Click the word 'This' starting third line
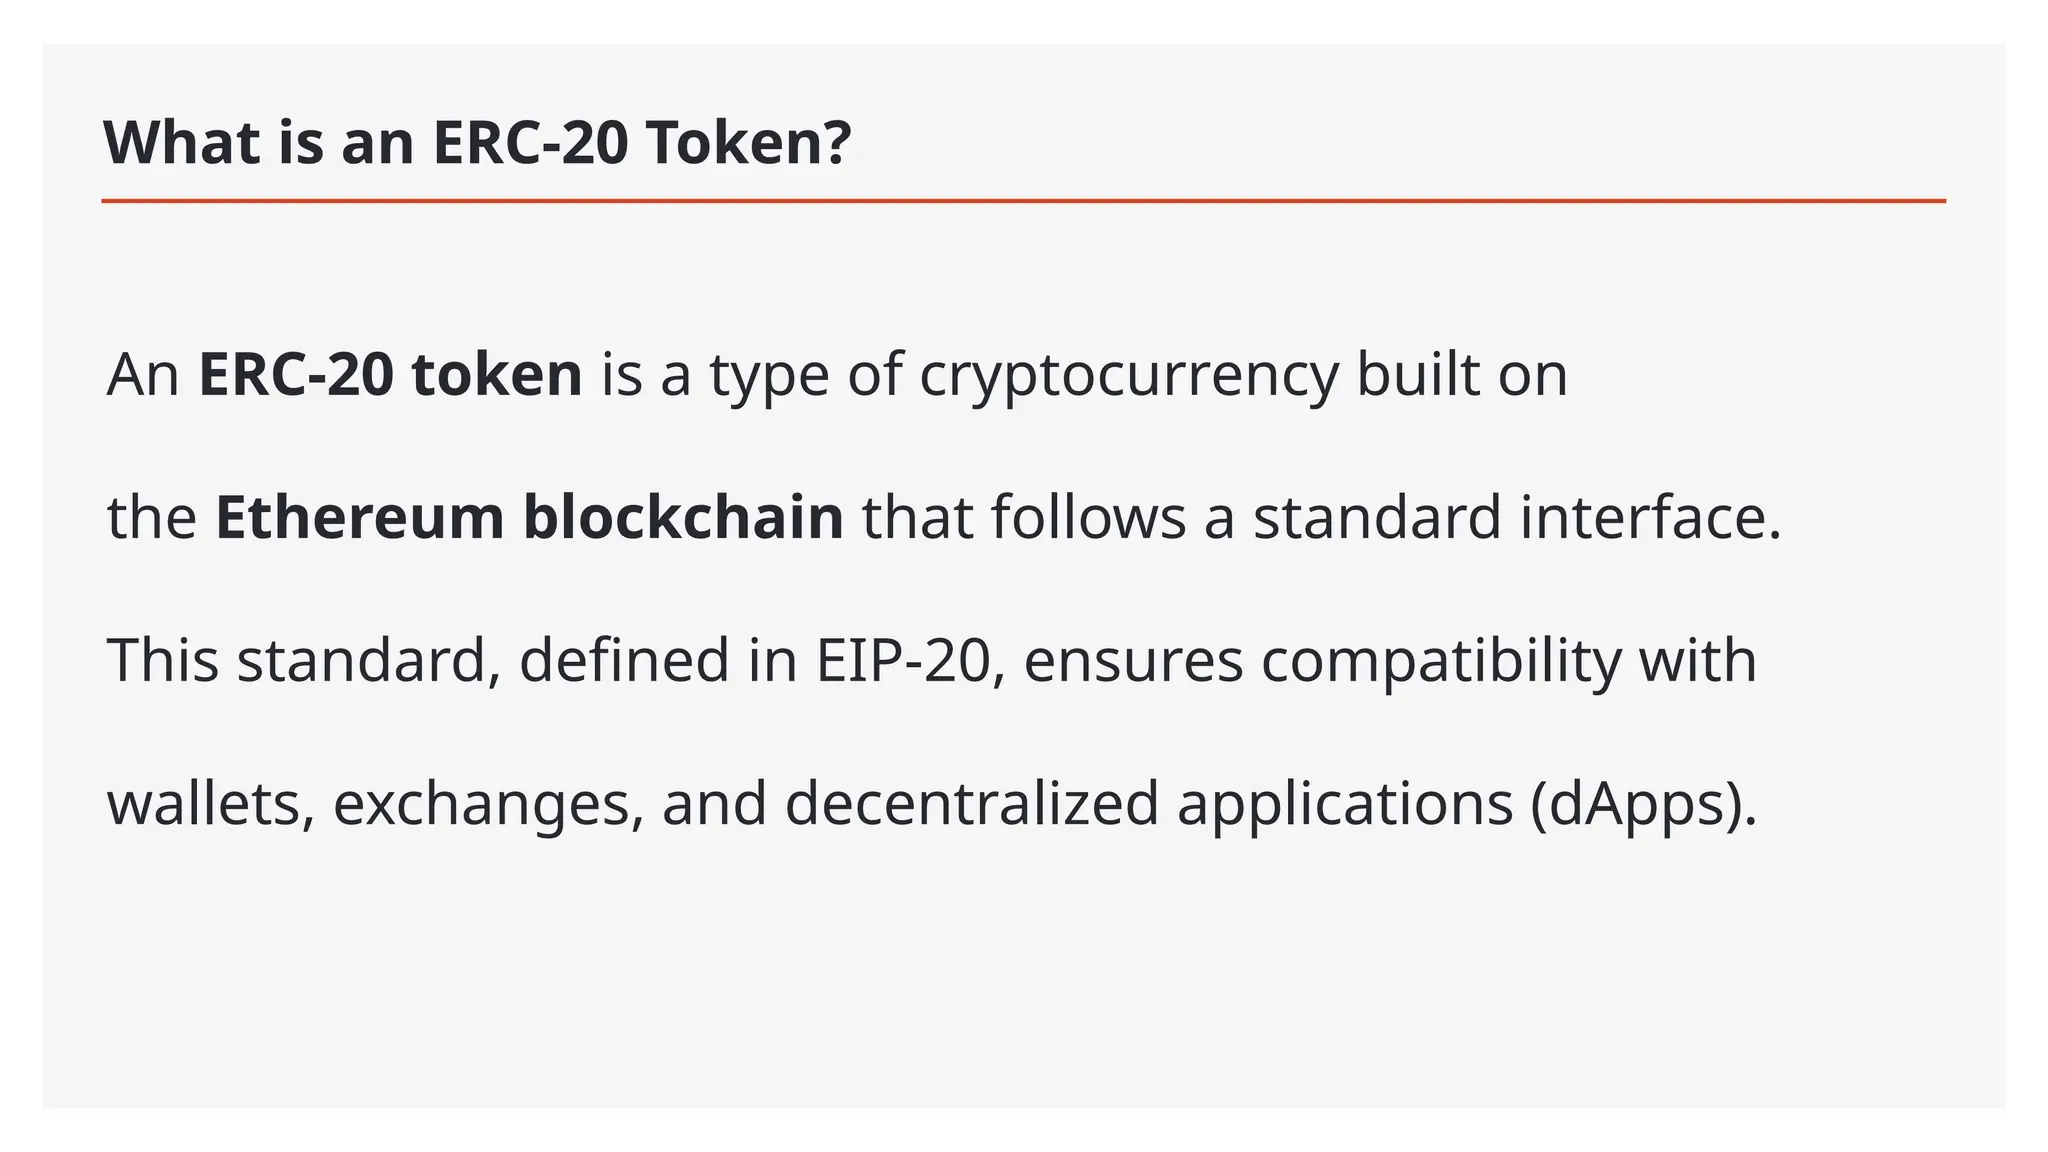 click(162, 661)
